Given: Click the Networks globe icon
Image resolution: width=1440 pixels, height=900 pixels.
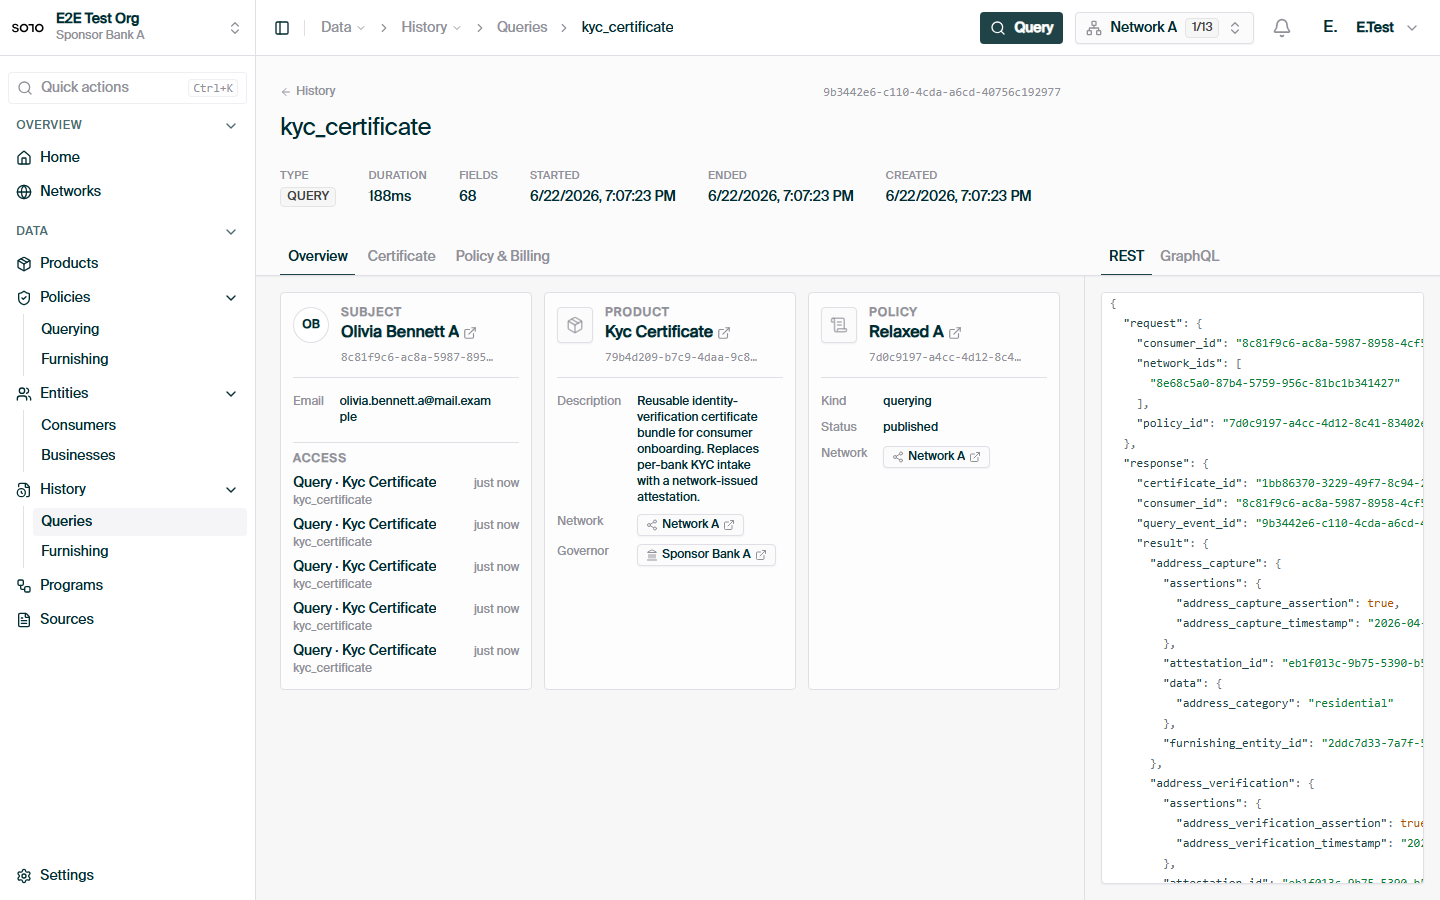Looking at the screenshot, I should (24, 192).
